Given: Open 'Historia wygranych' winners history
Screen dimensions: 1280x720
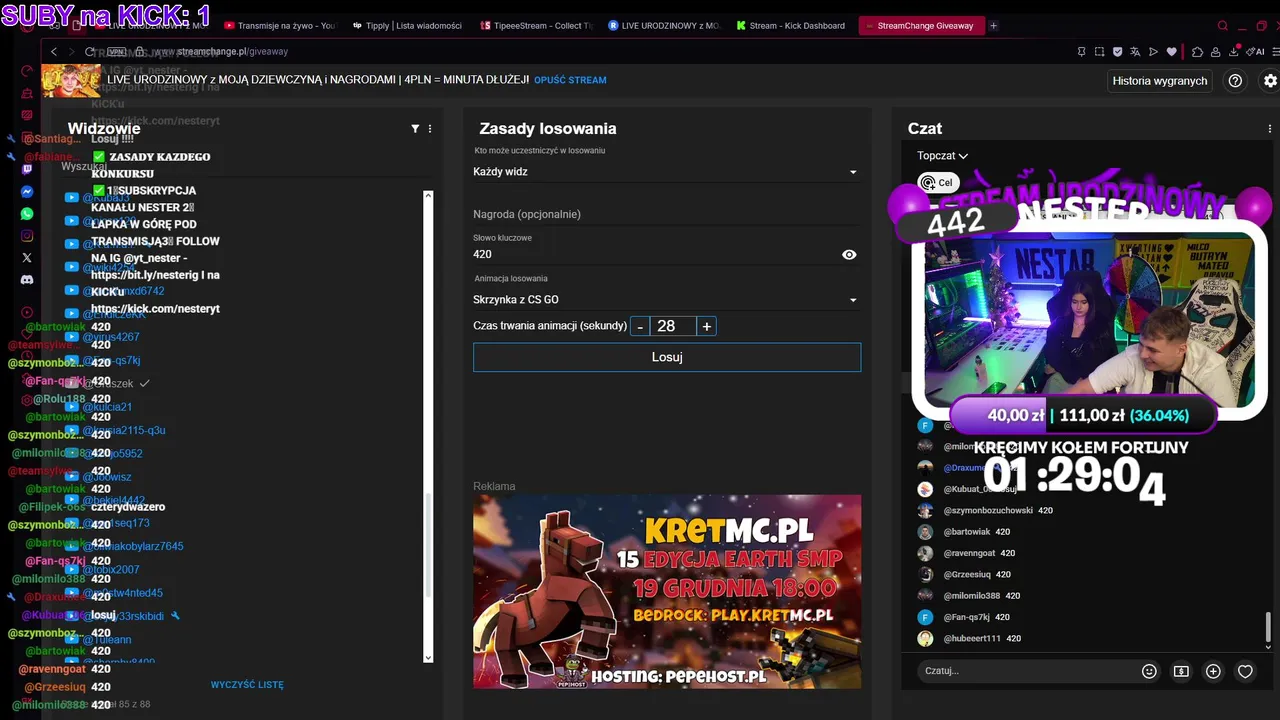Looking at the screenshot, I should [x=1160, y=81].
